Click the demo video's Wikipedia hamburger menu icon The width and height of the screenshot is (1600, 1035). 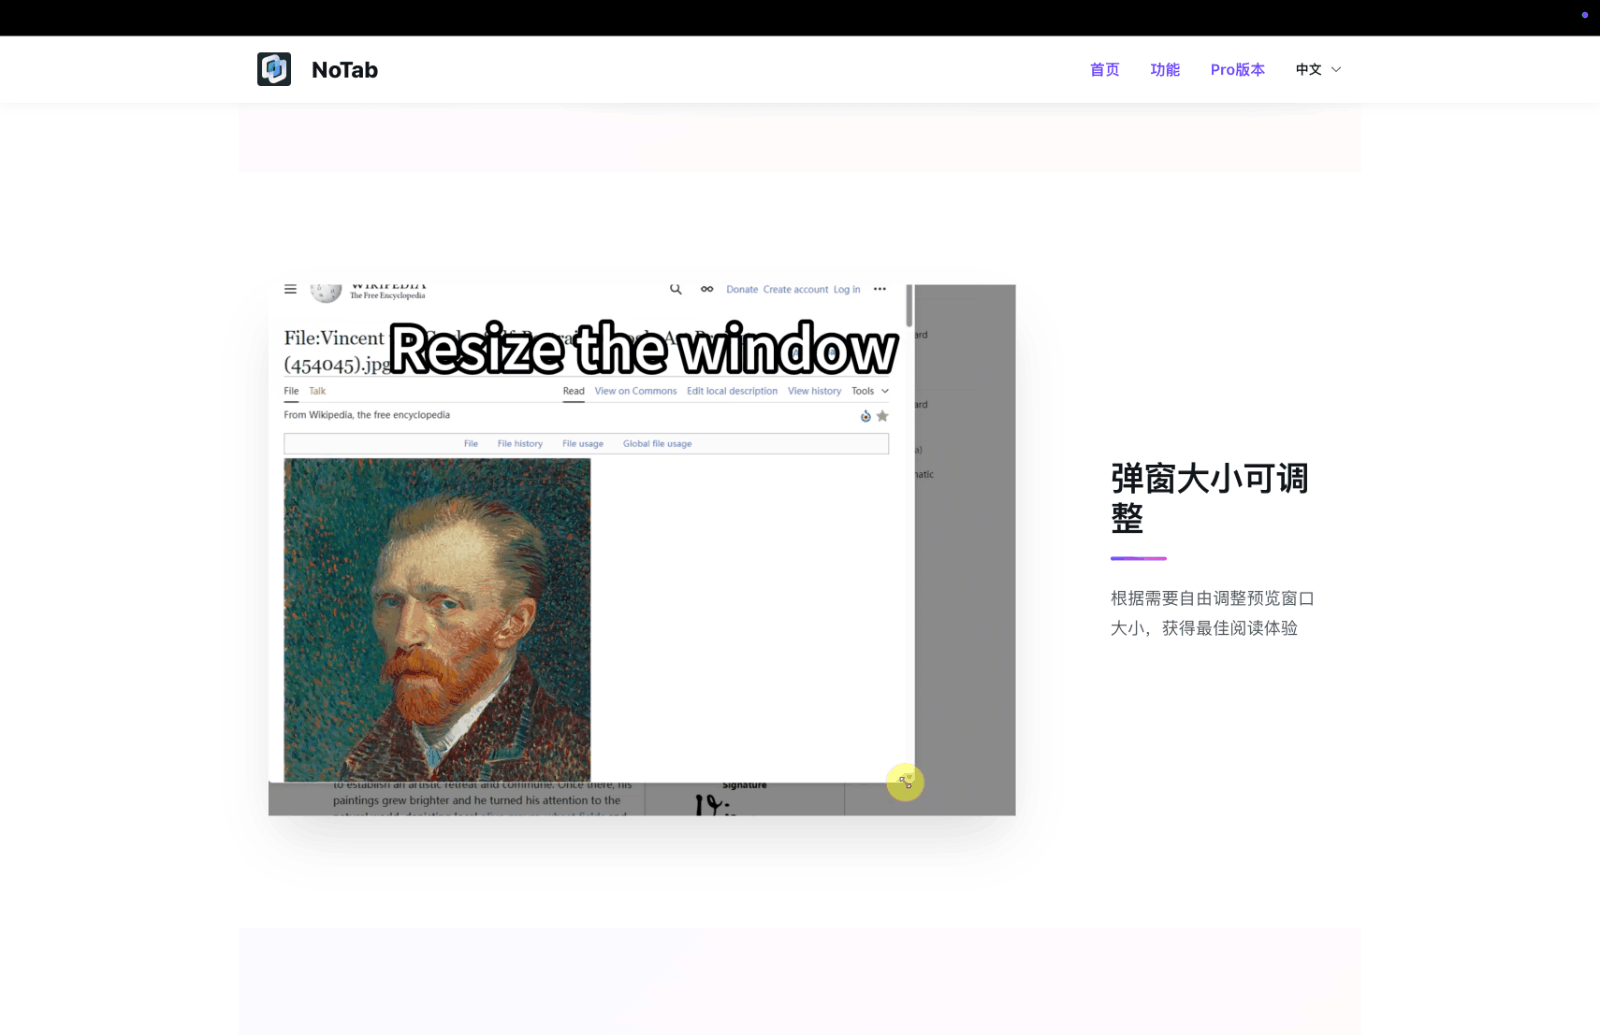coord(290,289)
